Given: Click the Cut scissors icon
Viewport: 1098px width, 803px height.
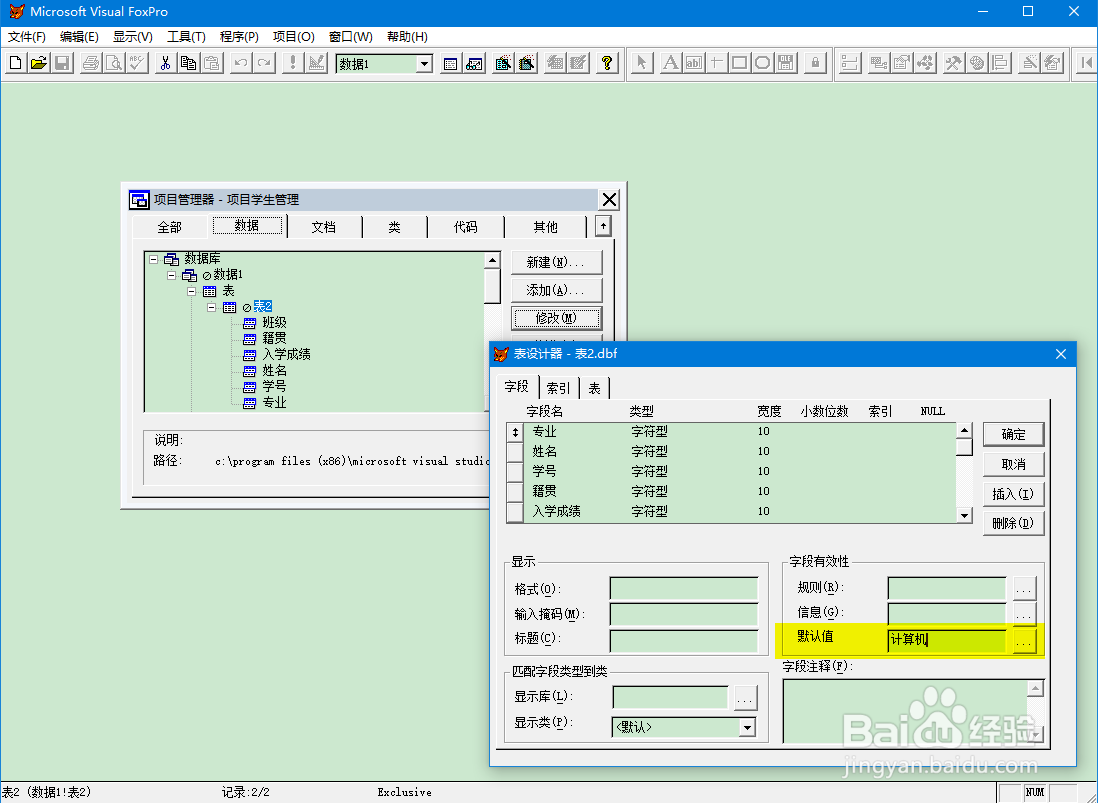Looking at the screenshot, I should pyautogui.click(x=165, y=63).
